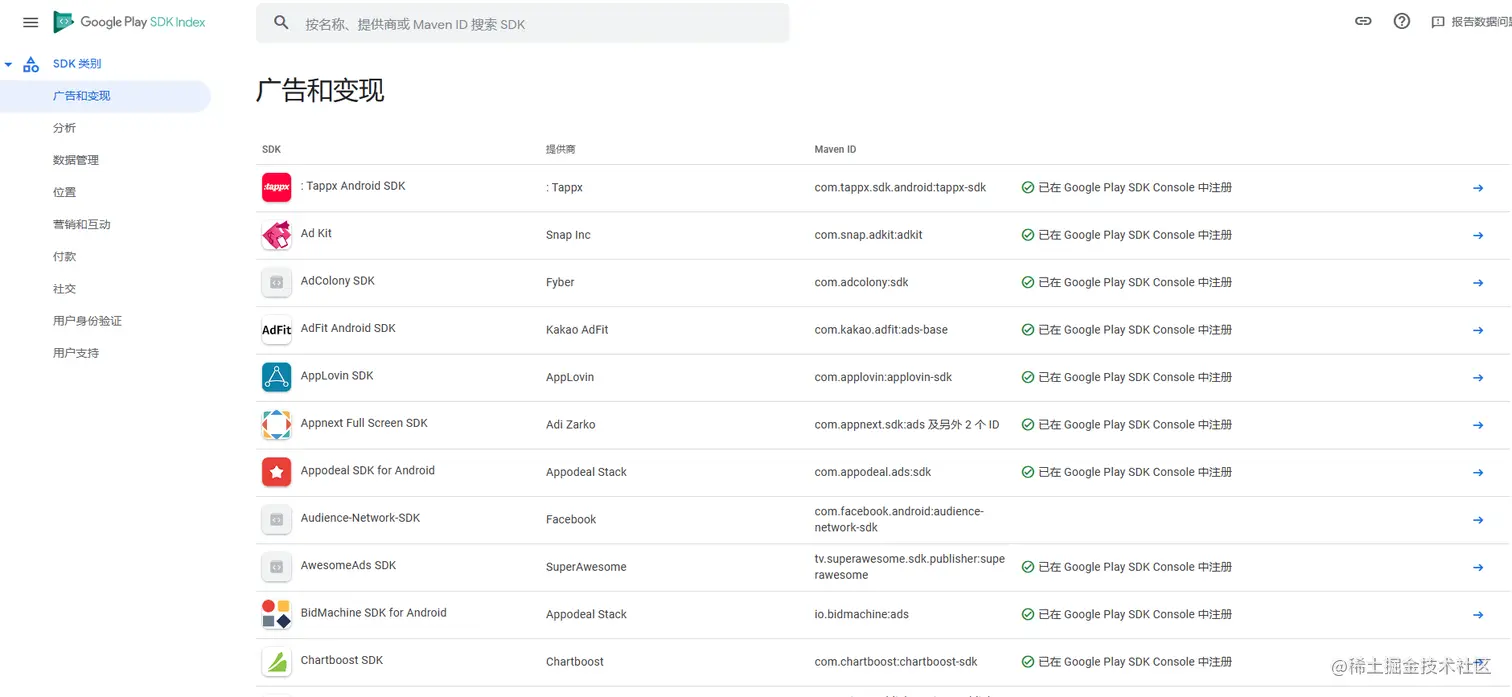
Task: Open the Appodeal SDK row arrow
Action: pyautogui.click(x=1478, y=473)
